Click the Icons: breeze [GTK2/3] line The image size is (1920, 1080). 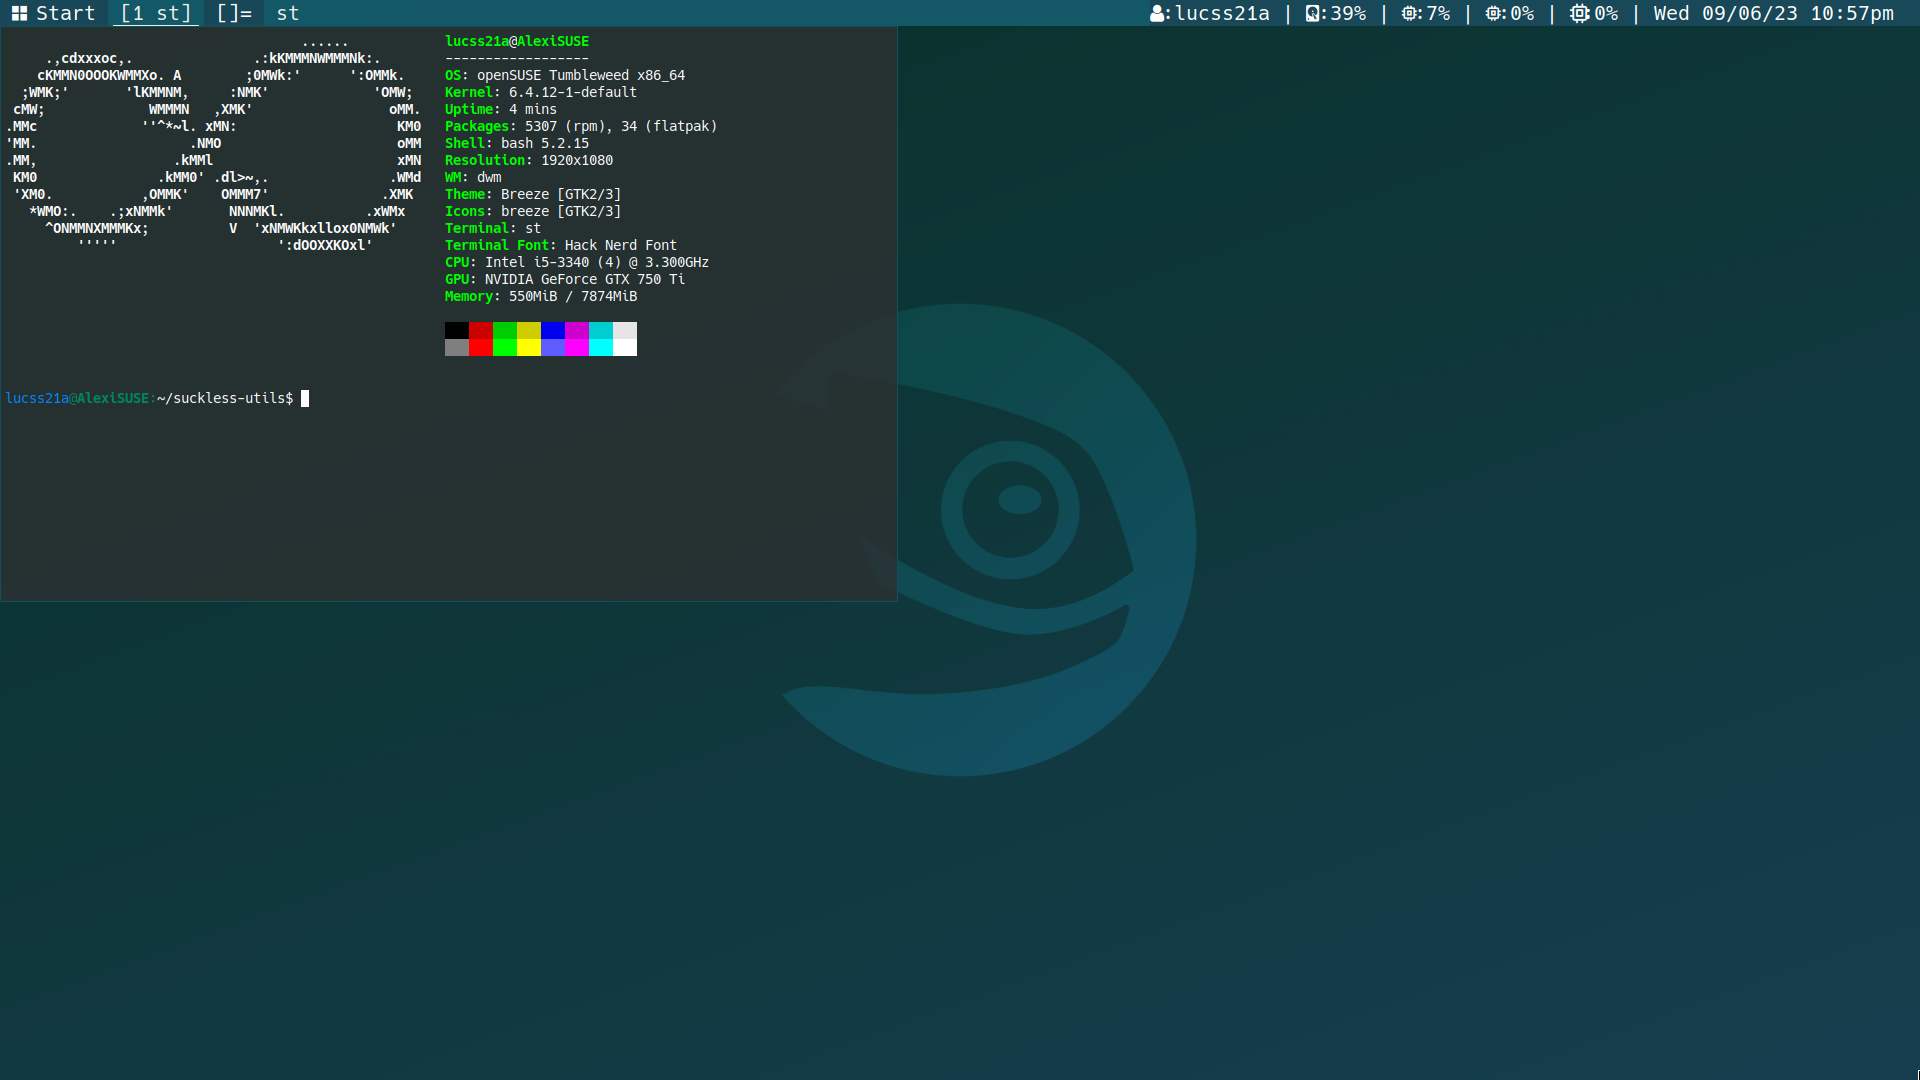point(533,211)
